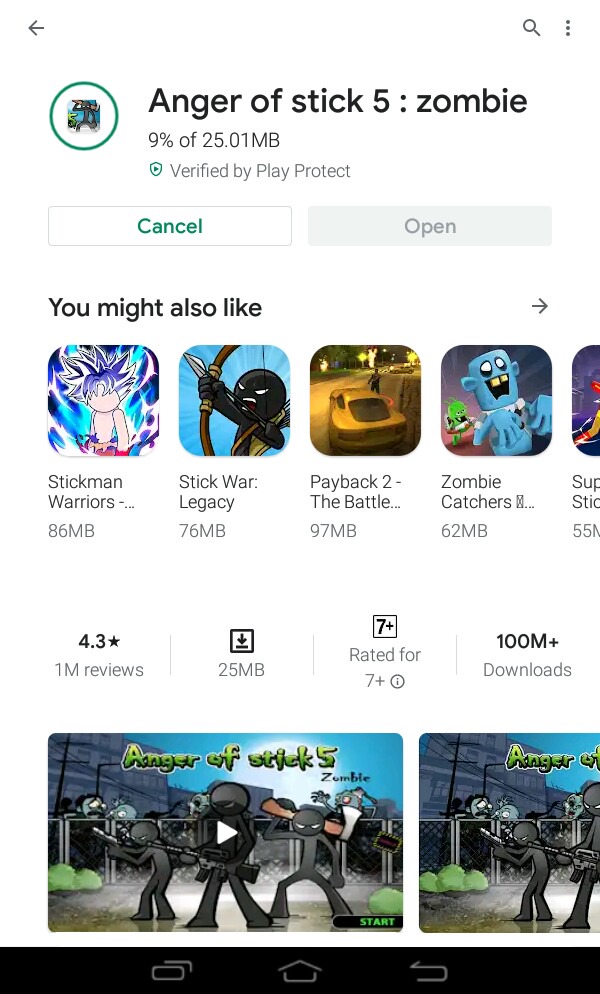Screen dimensions: 600x994
Task: View the second game screenshot thumbnail
Action: [x=509, y=832]
